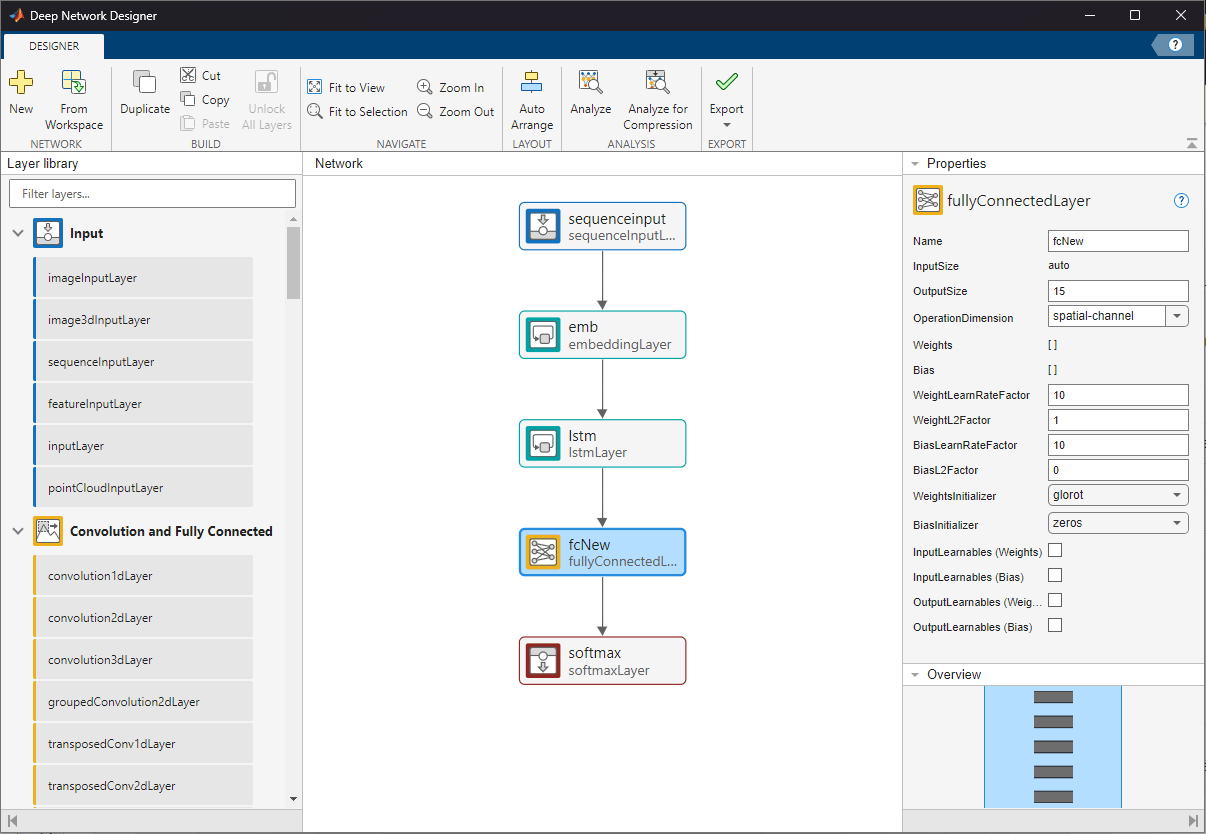Check the OutputLearnables (Bias) box
The image size is (1206, 834).
pyautogui.click(x=1054, y=626)
